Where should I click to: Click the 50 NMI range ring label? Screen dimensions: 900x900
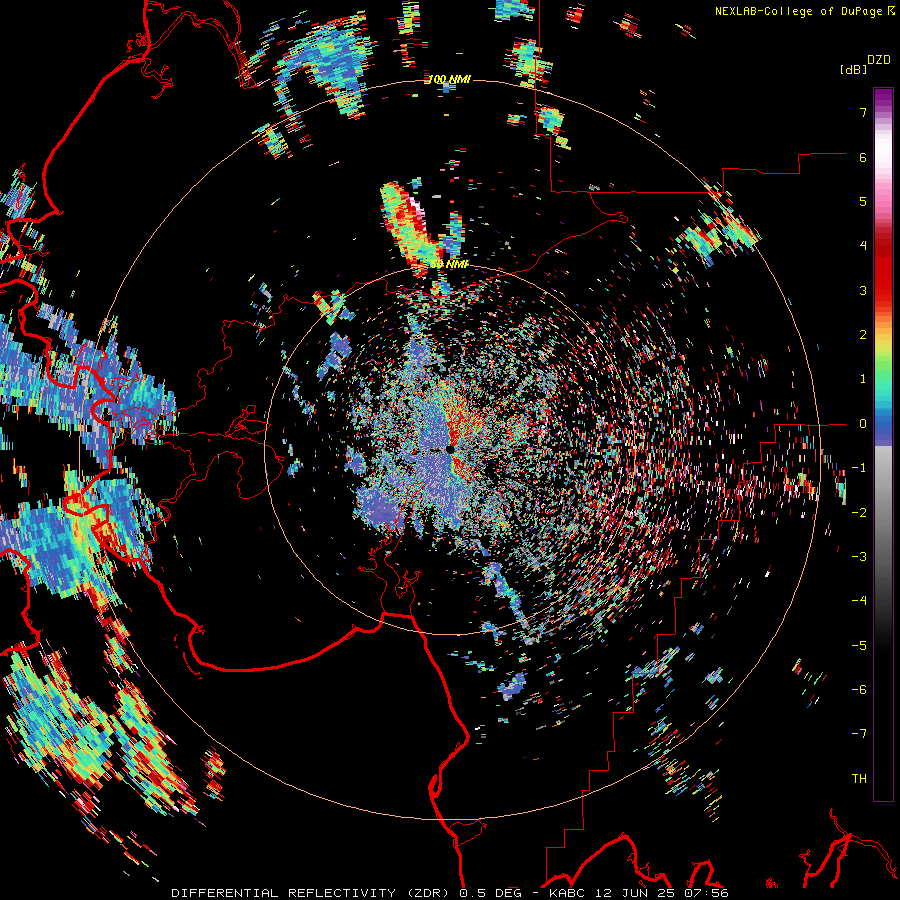[449, 264]
